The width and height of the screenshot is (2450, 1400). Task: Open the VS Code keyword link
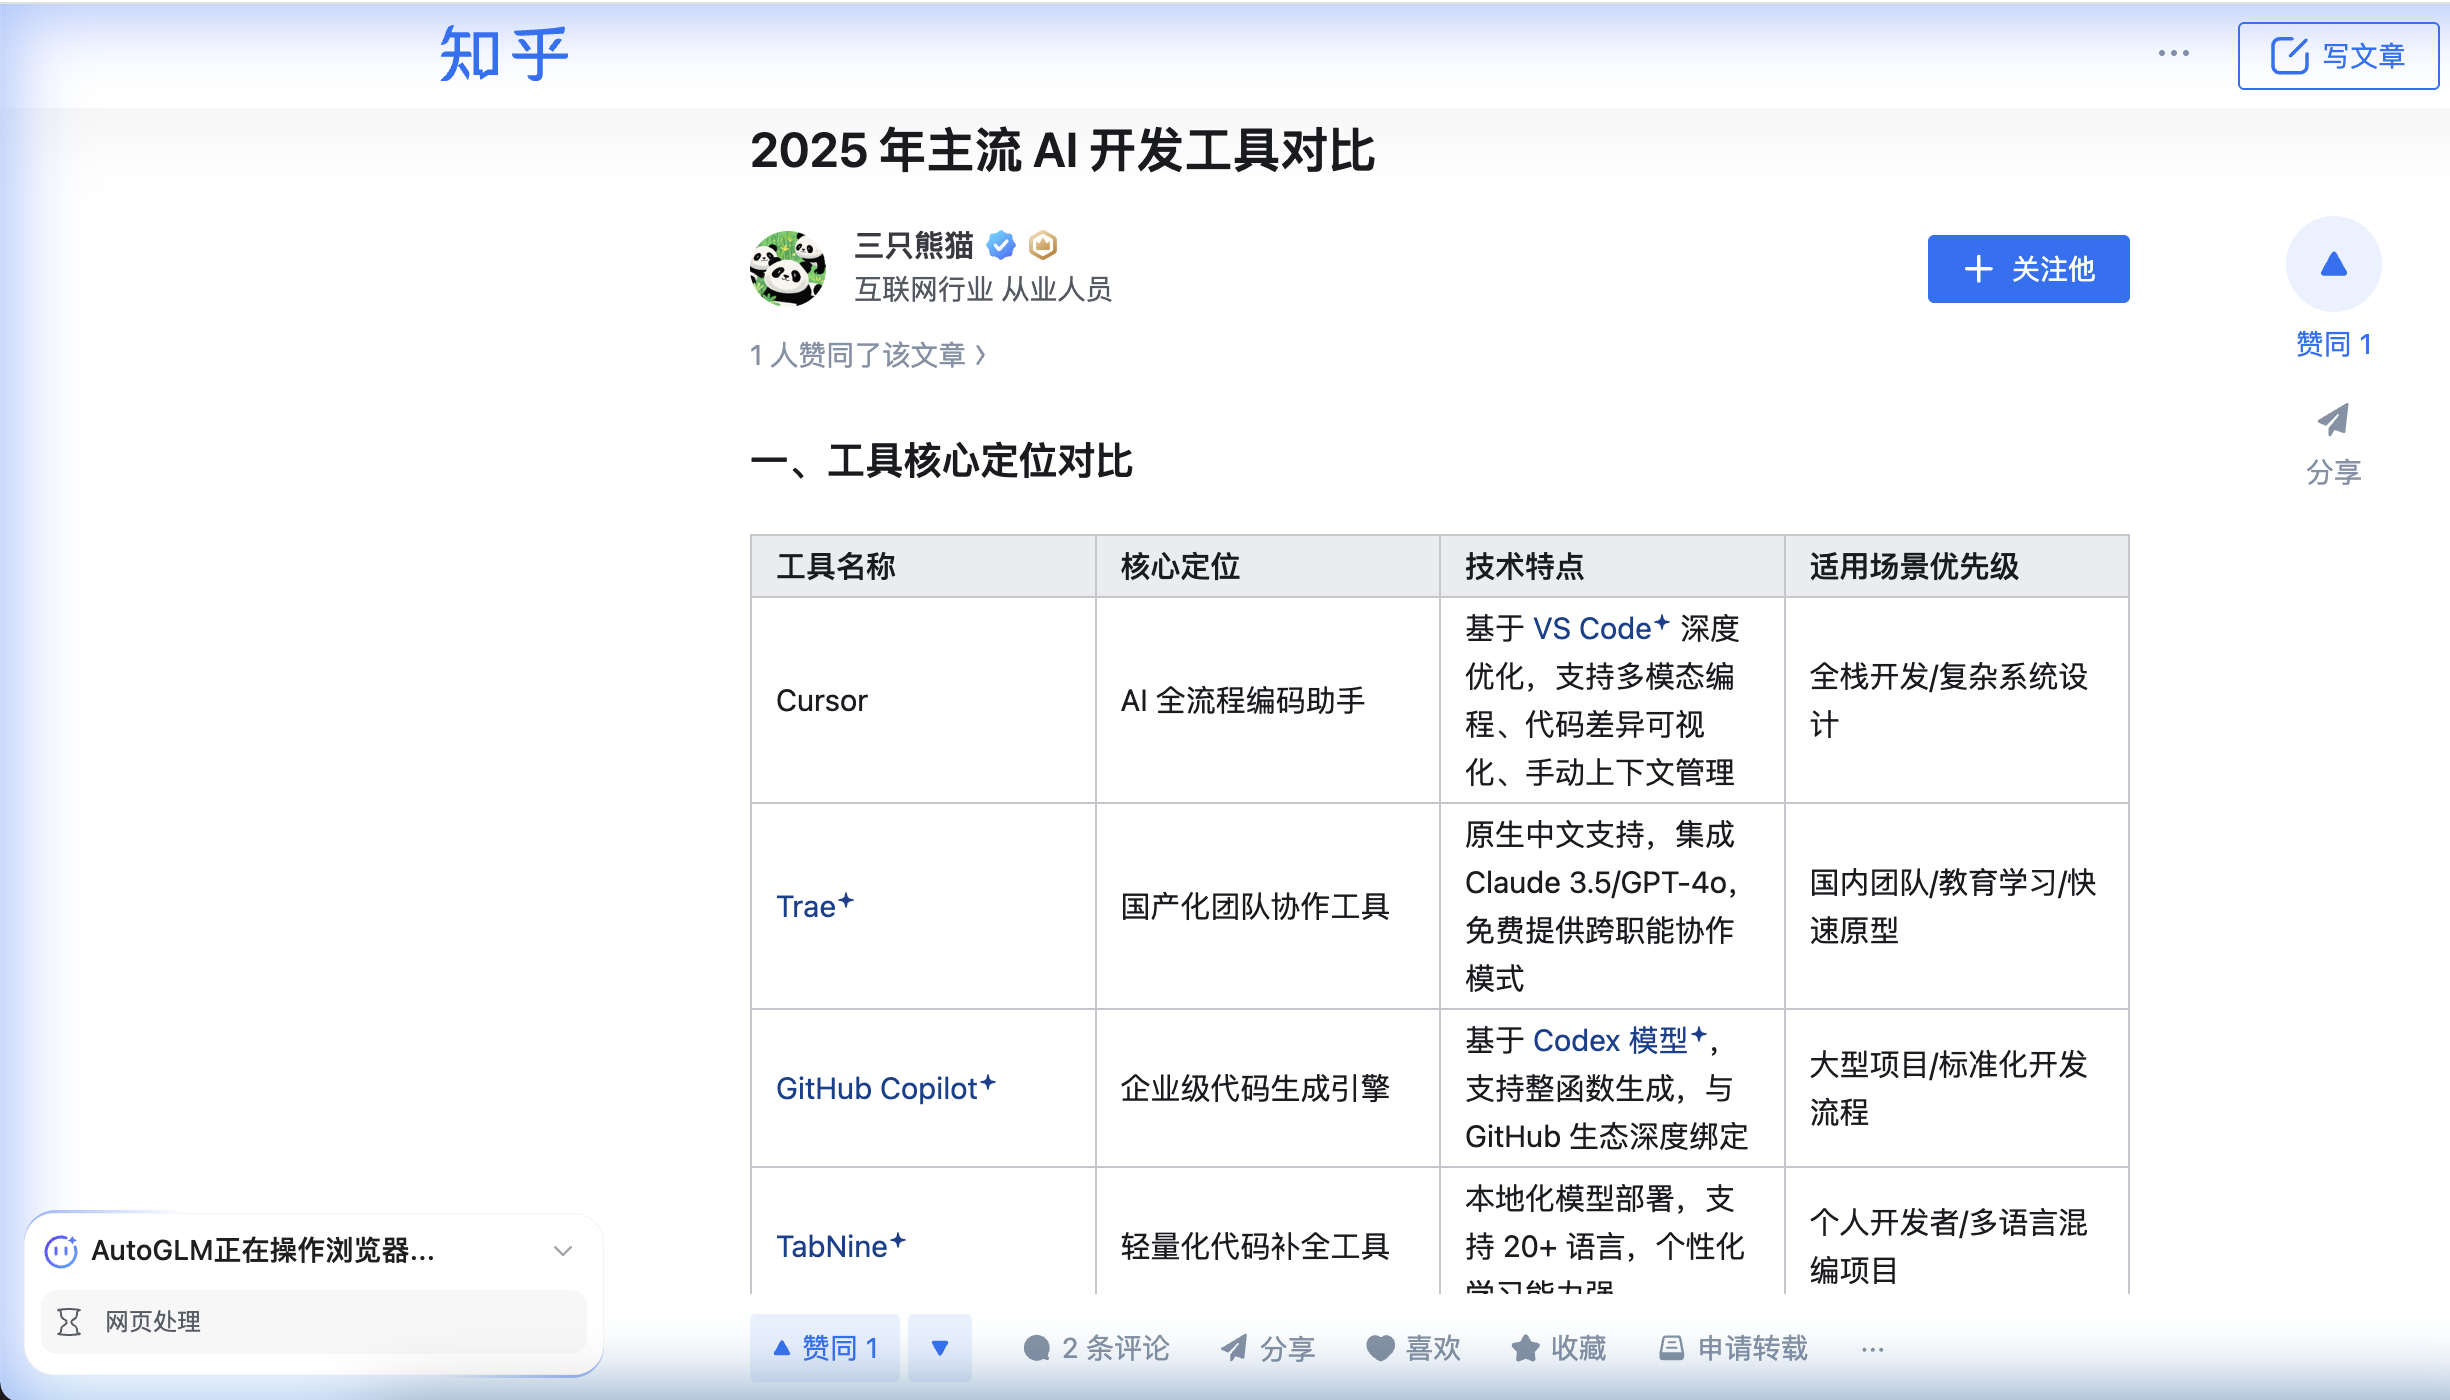click(1601, 628)
